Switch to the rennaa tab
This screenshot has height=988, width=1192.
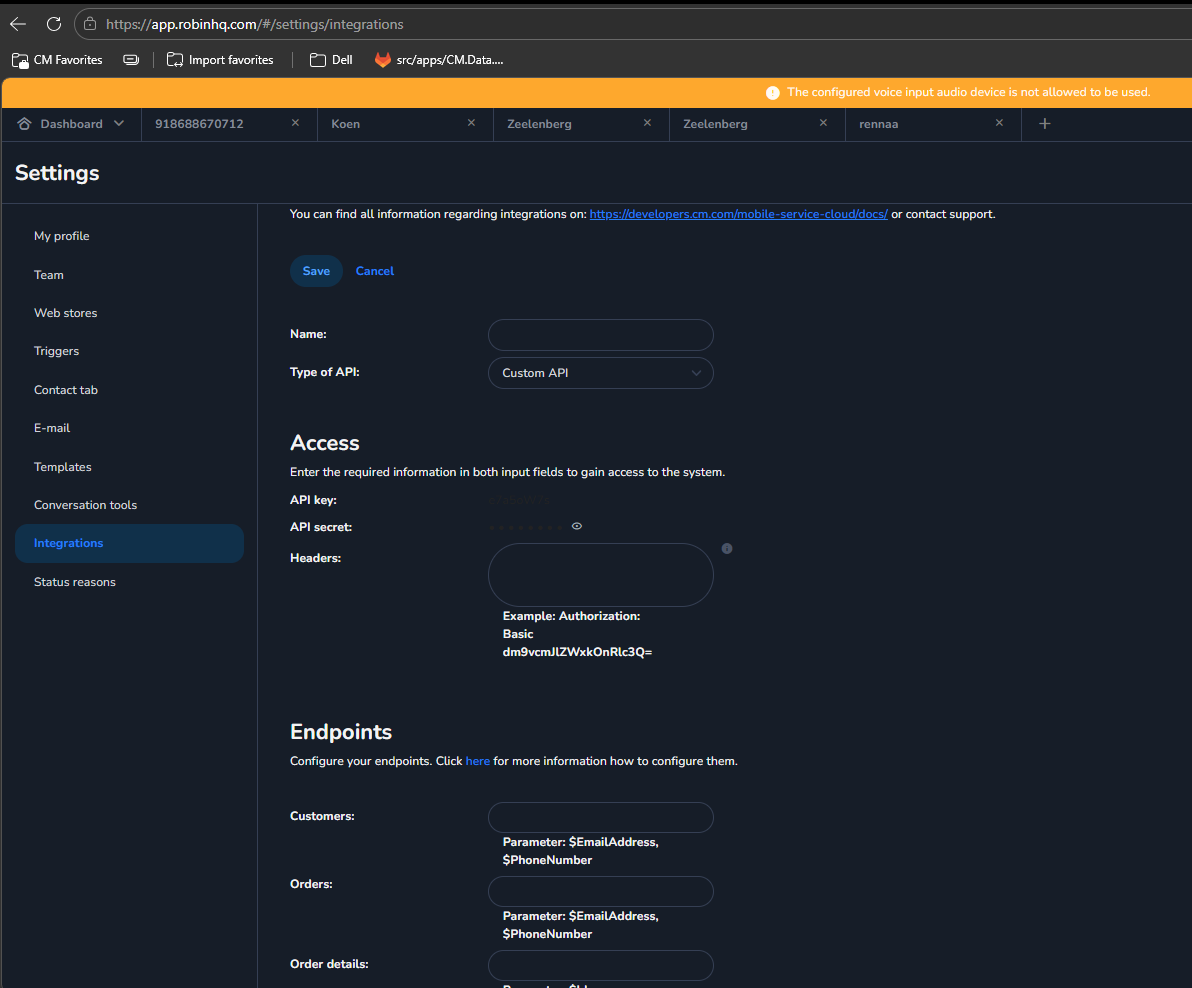[x=879, y=124]
